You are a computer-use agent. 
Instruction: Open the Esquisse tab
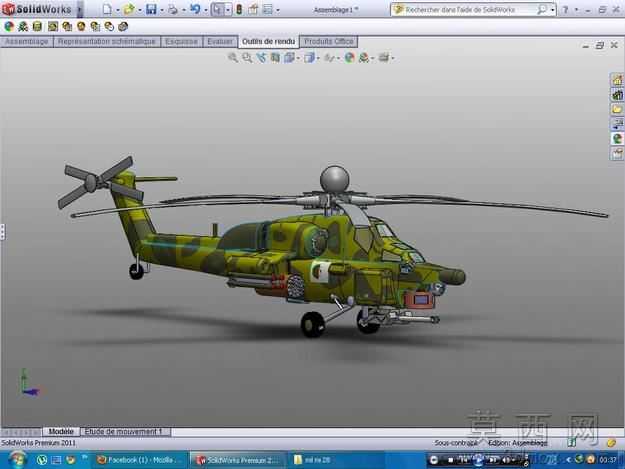(181, 41)
